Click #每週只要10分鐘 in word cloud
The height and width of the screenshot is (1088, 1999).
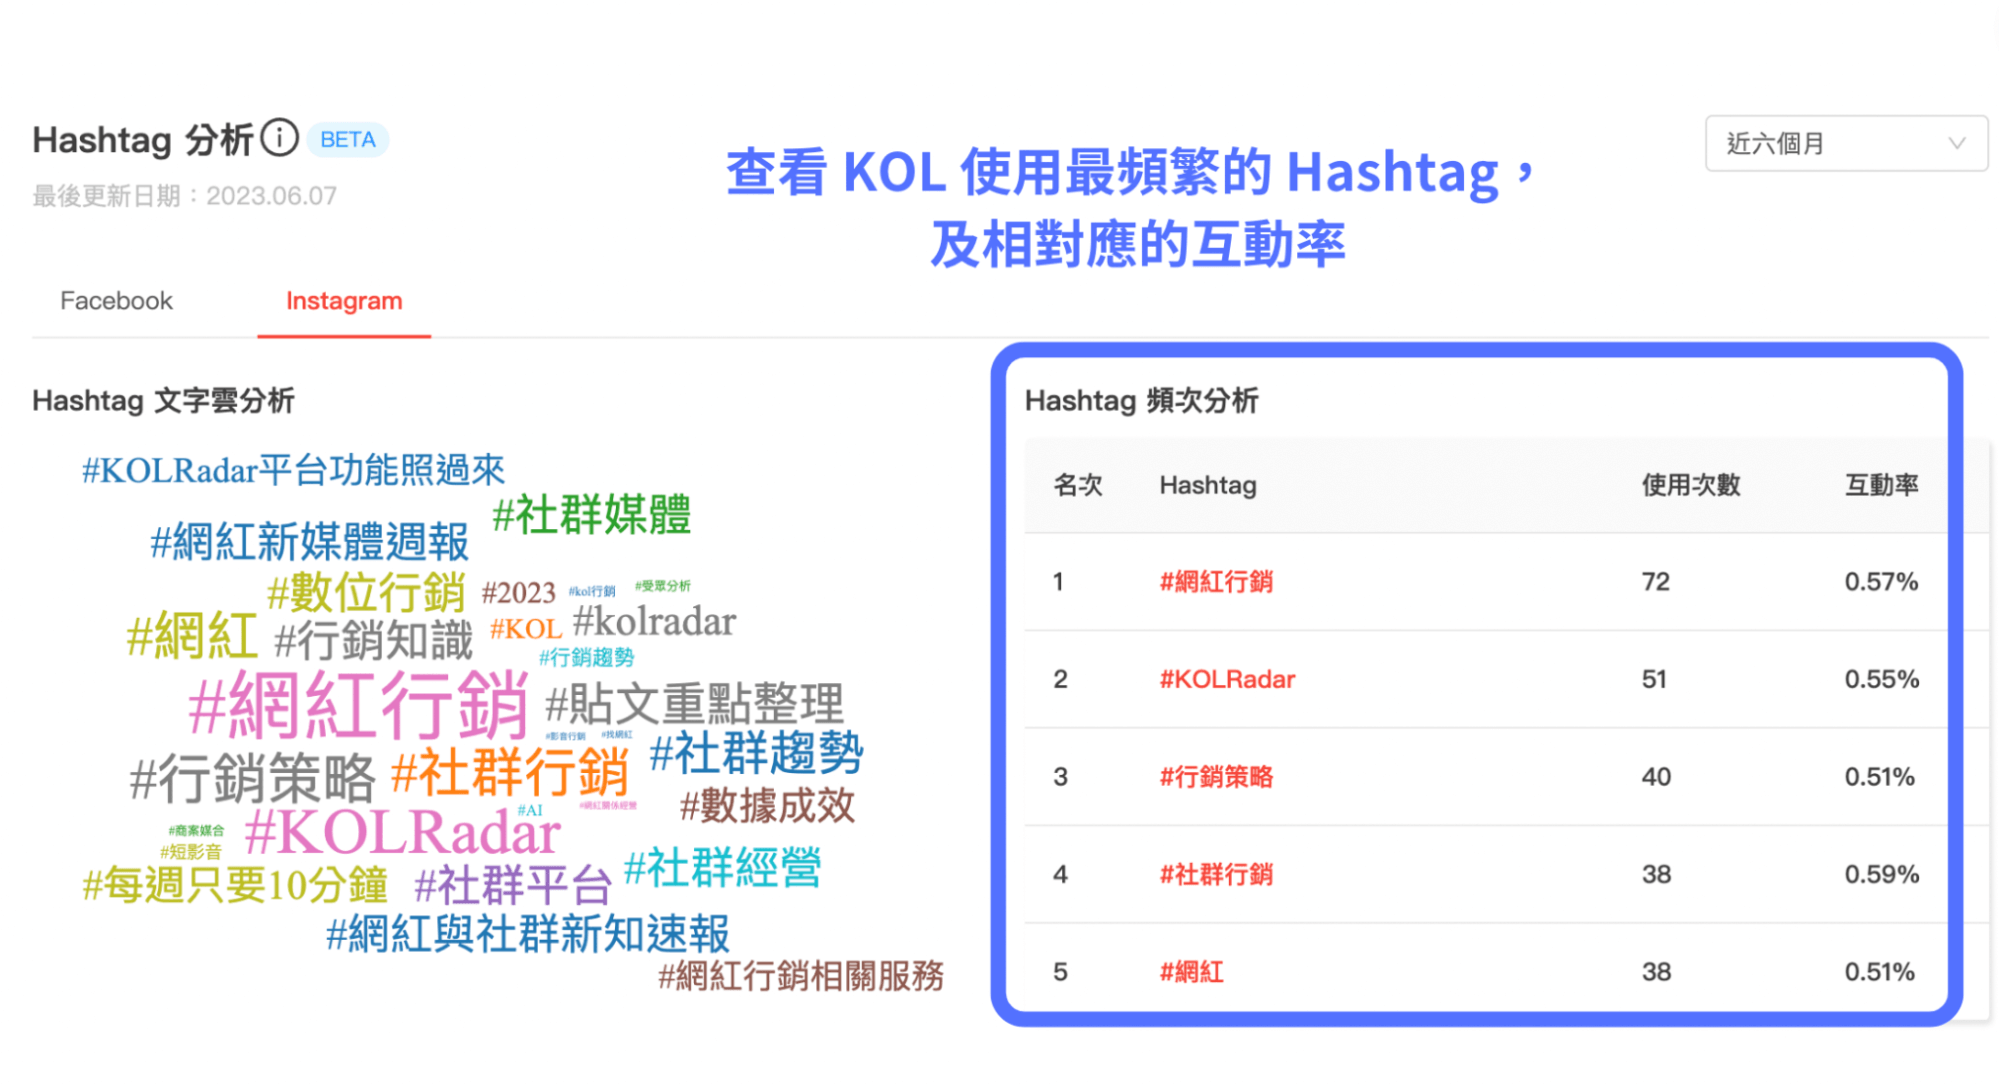point(235,885)
